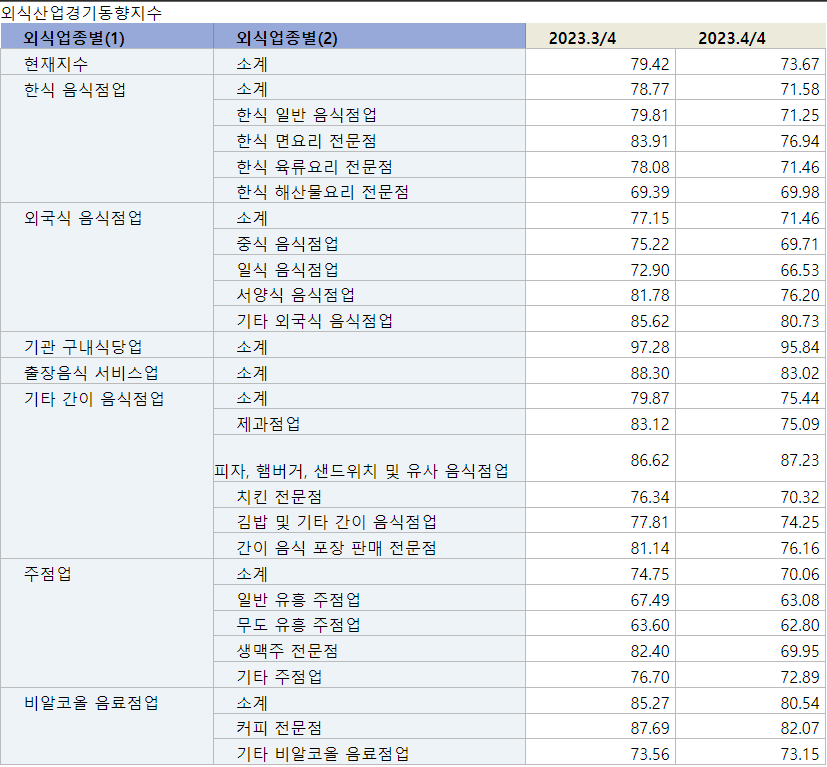
Task: Select the value 73.67
Action: 800,64
